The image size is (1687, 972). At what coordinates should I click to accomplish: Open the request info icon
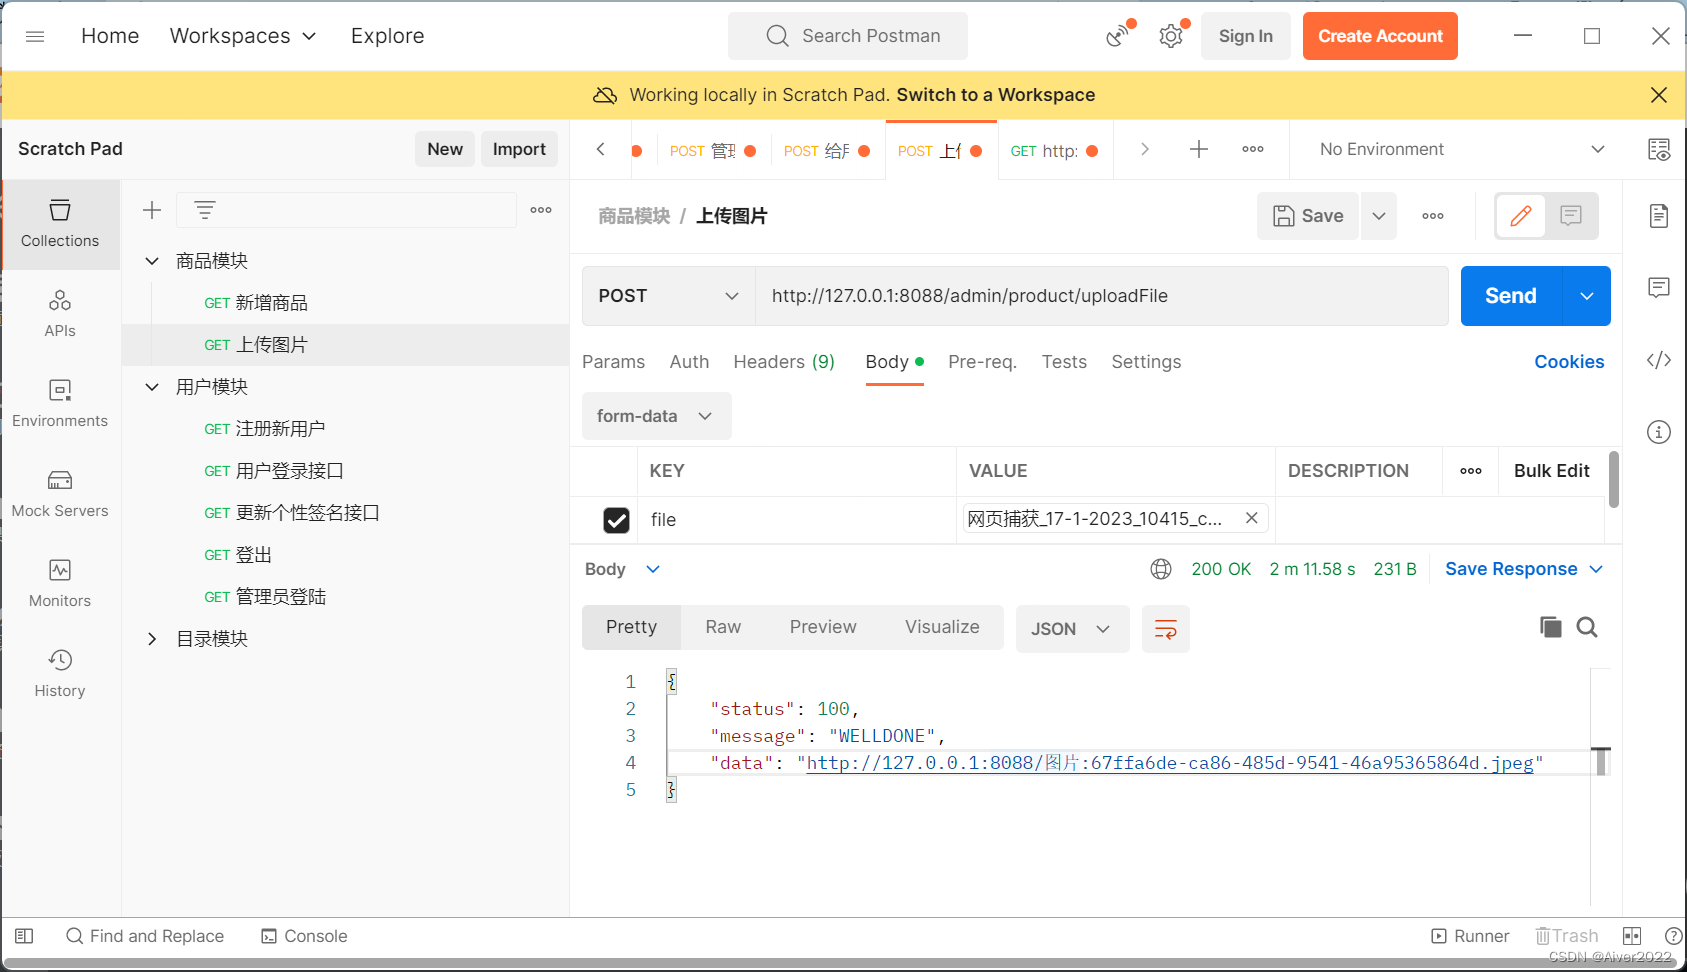point(1659,432)
